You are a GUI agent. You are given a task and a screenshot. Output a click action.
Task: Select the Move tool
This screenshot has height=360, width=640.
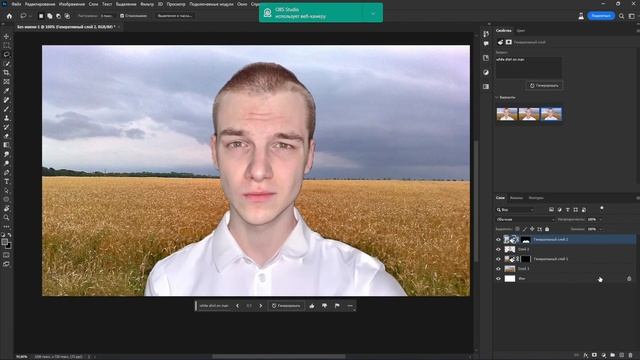tap(7, 36)
